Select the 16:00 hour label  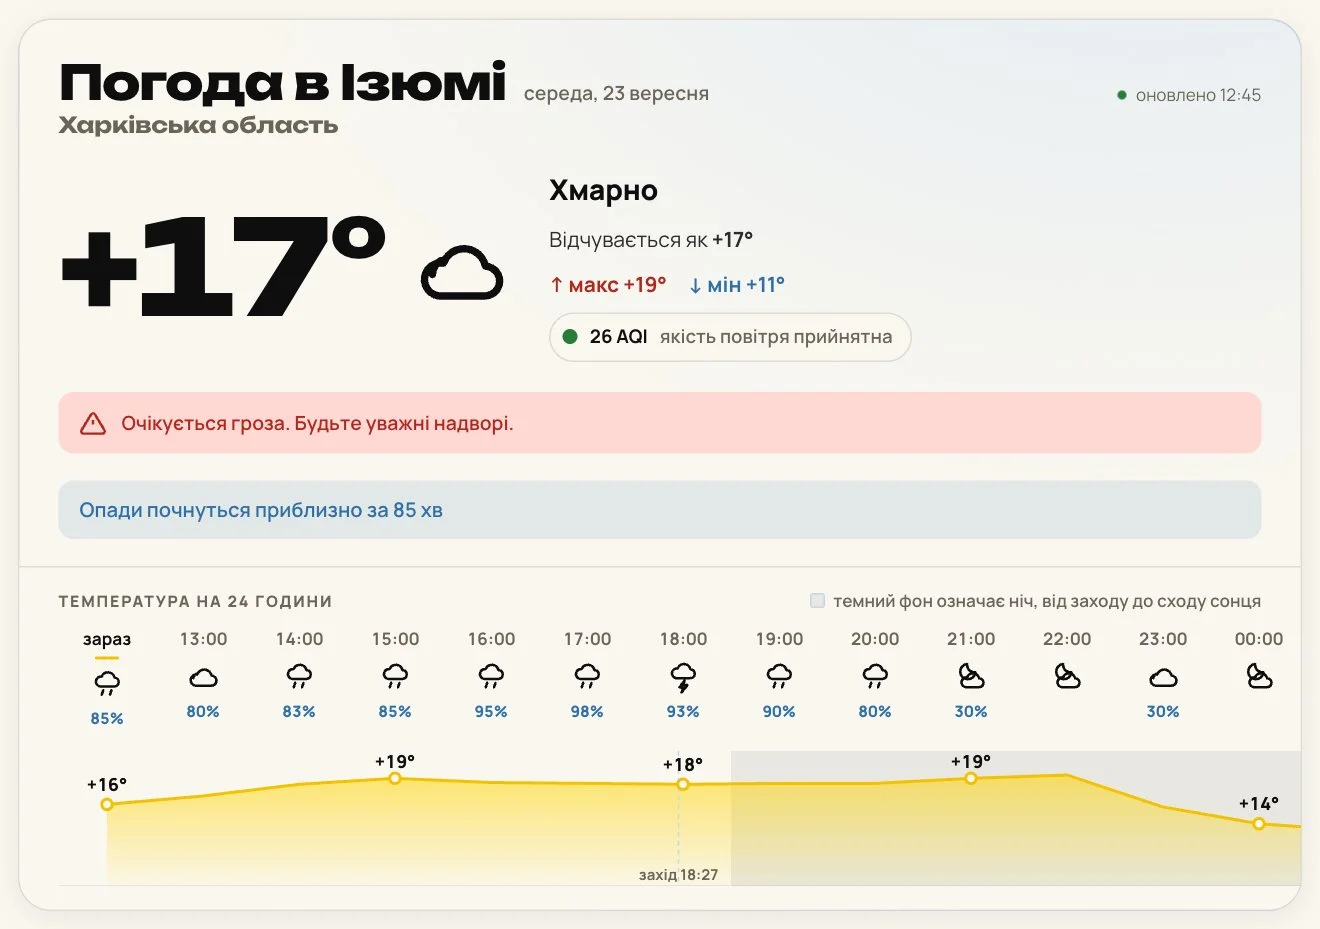491,639
